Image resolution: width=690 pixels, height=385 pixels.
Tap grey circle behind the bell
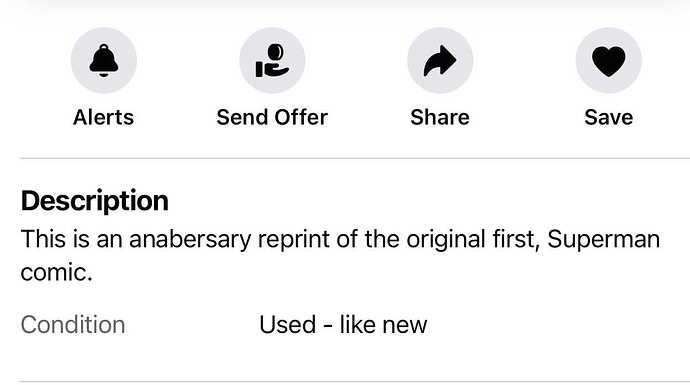(103, 60)
